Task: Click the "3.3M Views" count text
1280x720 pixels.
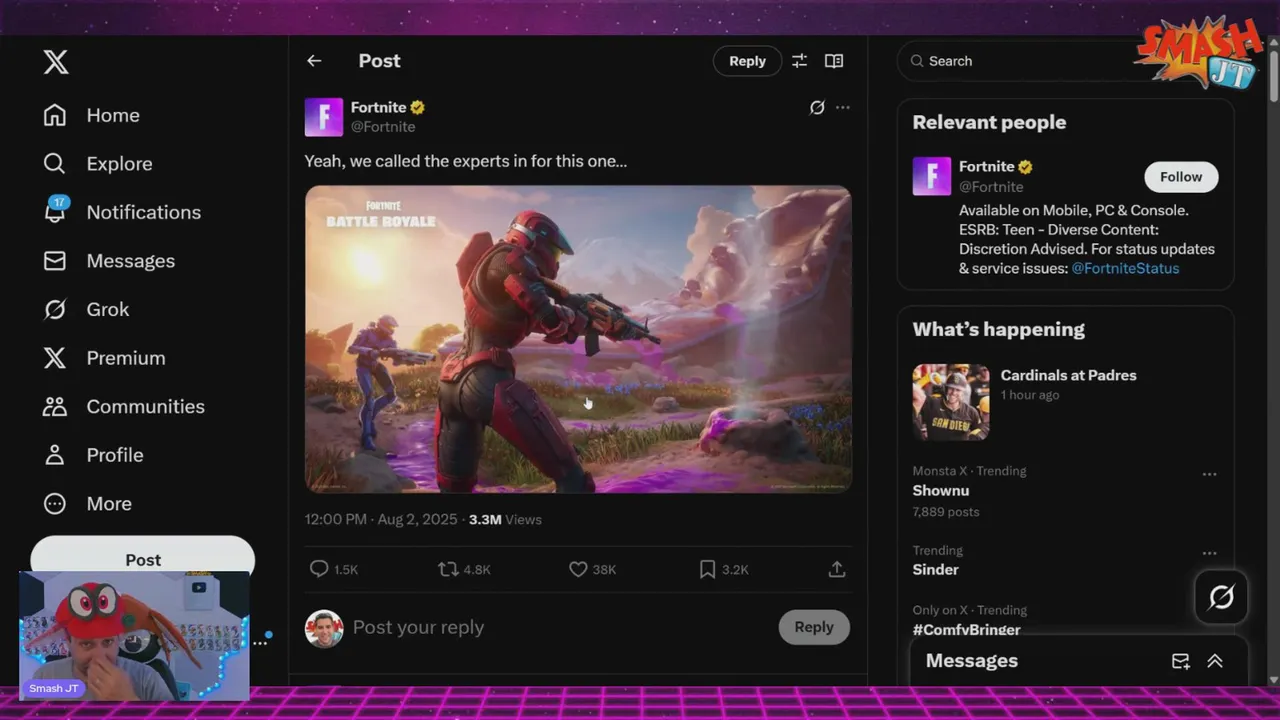Action: (505, 520)
